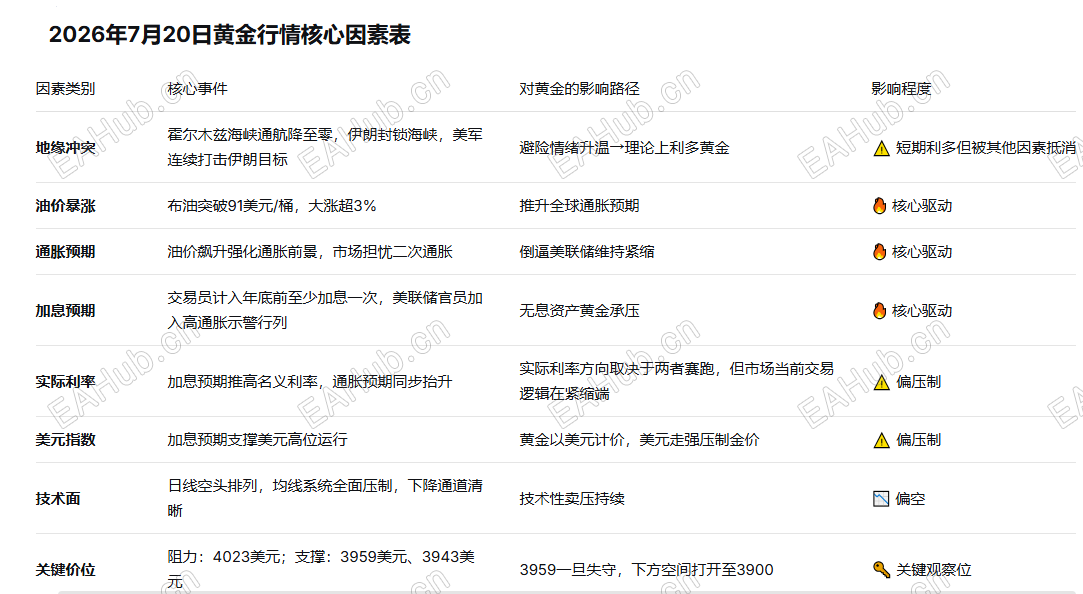Click warning icon in 实际利率 row
The height and width of the screenshot is (594, 1083).
click(x=881, y=383)
